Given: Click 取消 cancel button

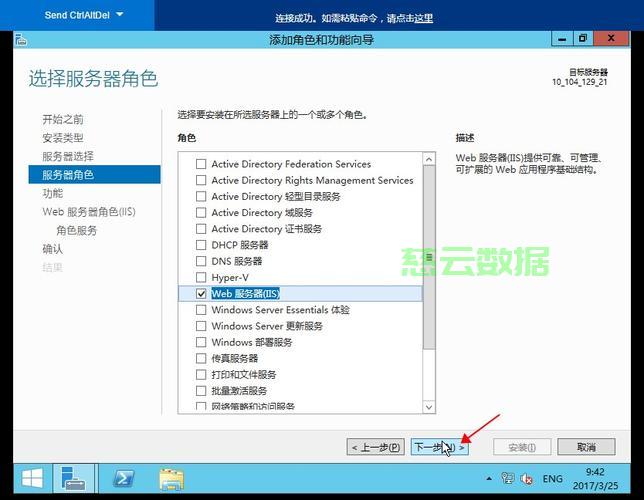Looking at the screenshot, I should coord(586,447).
